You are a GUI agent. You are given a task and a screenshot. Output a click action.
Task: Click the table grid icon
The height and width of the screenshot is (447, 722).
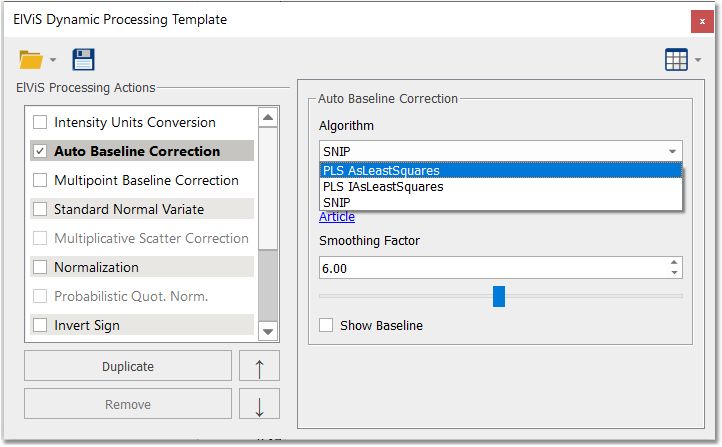[x=676, y=59]
